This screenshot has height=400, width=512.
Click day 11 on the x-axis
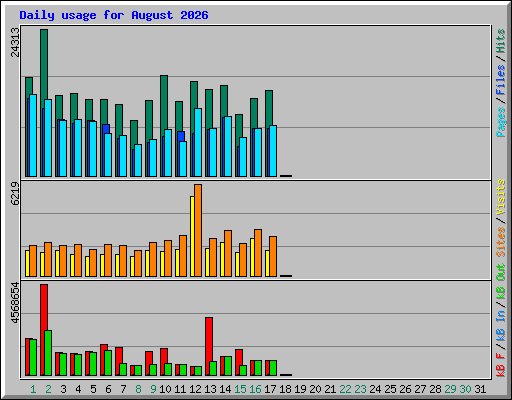180,389
